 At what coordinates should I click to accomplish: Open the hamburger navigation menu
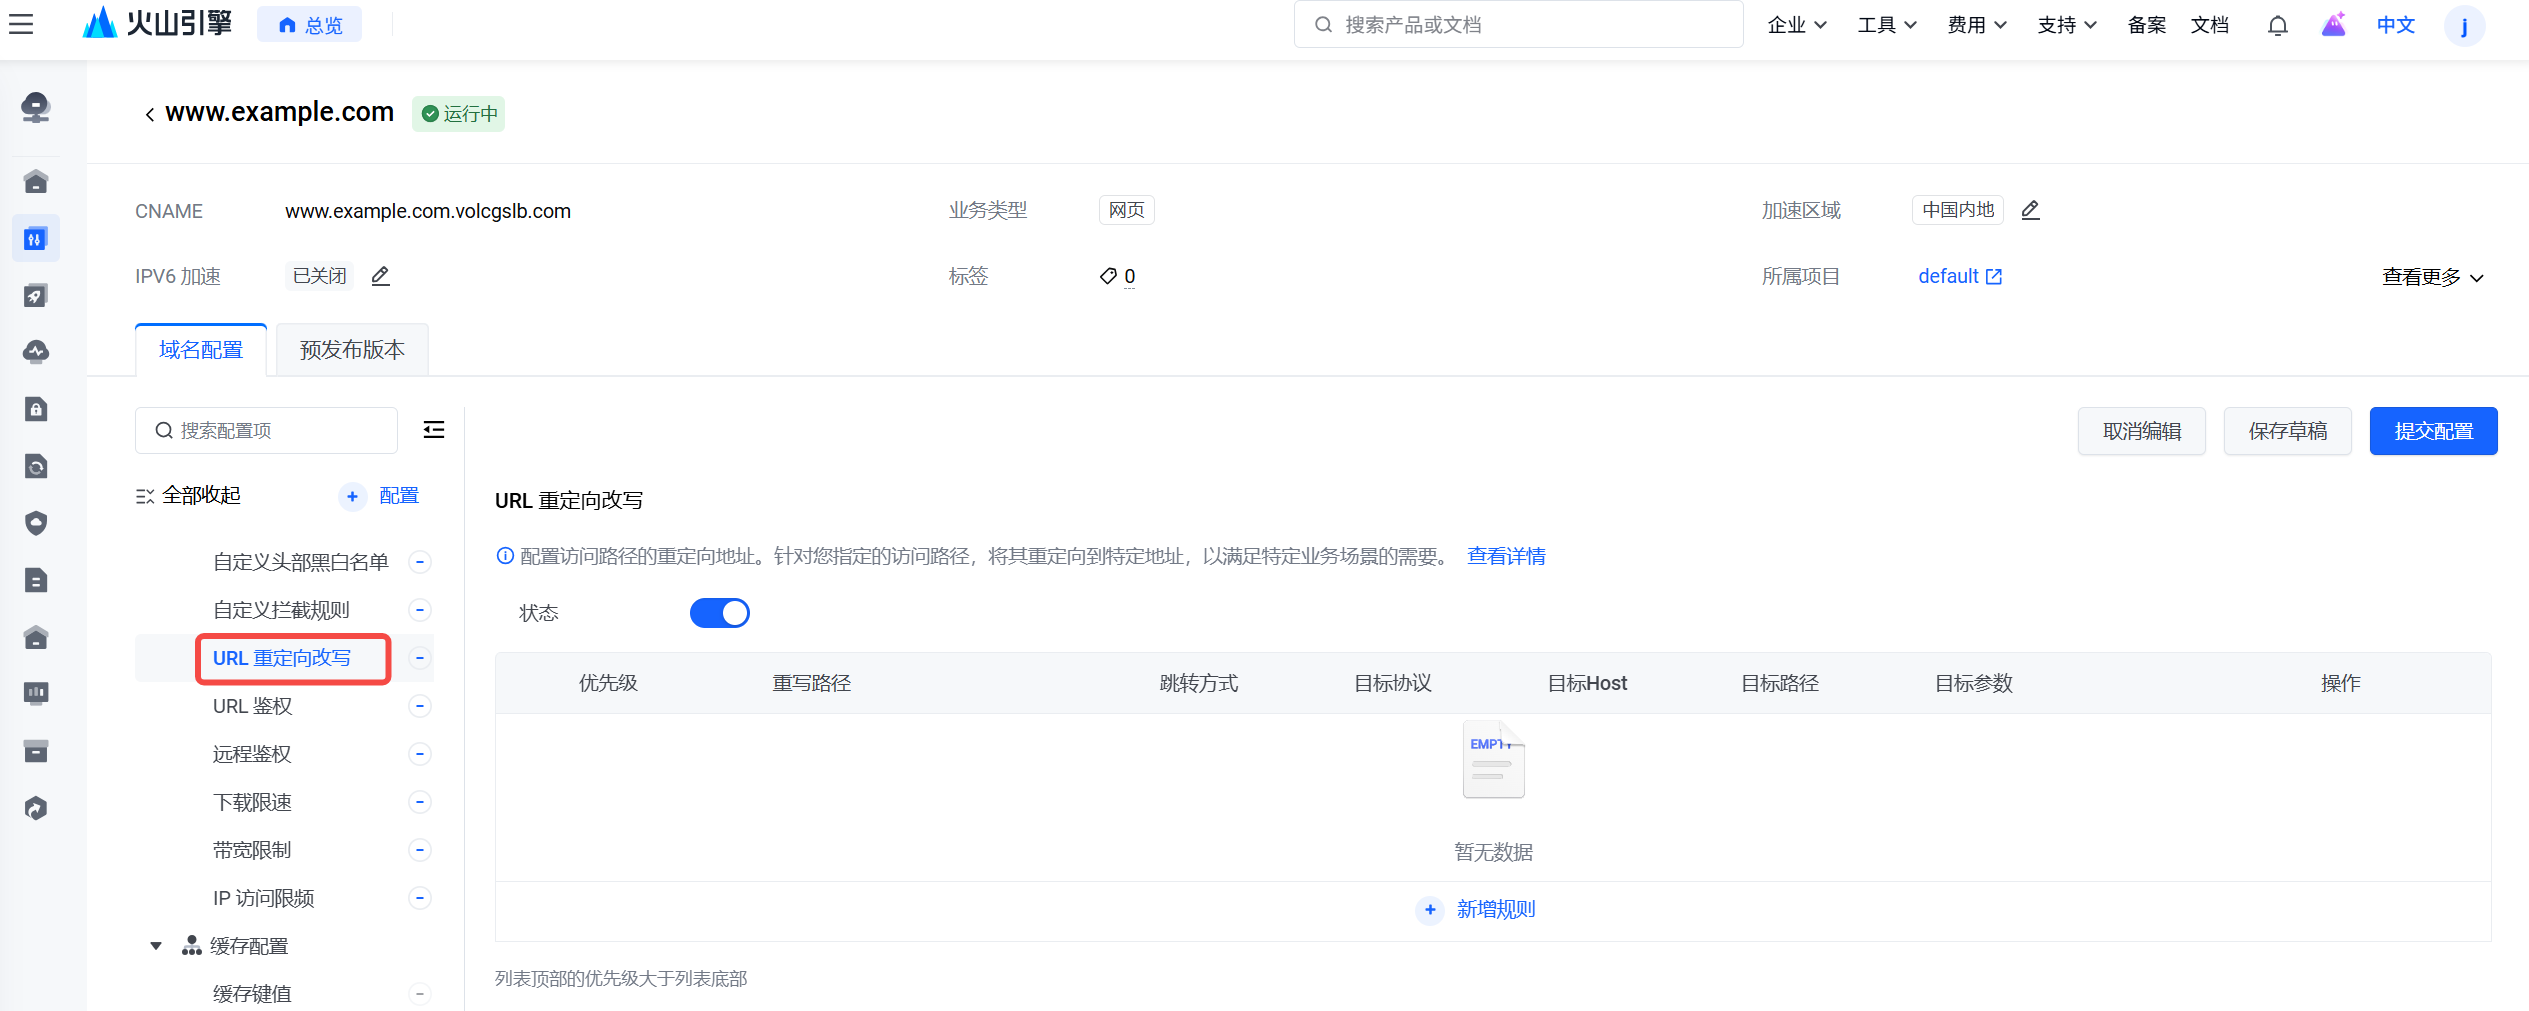21,24
